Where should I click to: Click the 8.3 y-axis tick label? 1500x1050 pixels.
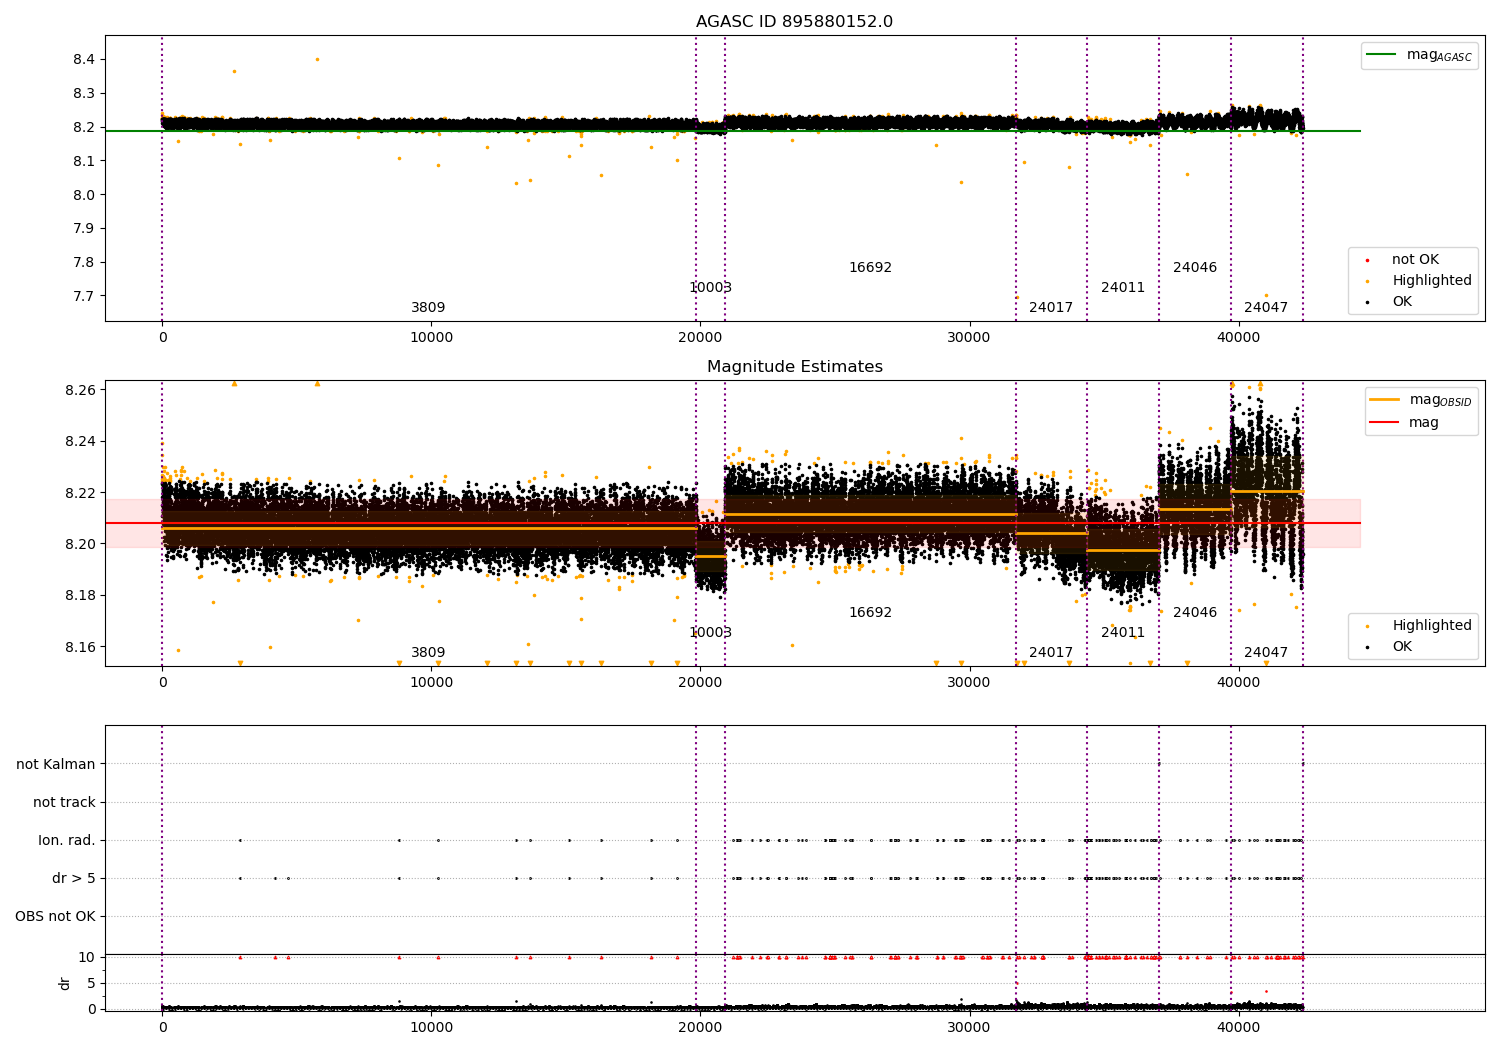click(x=84, y=94)
